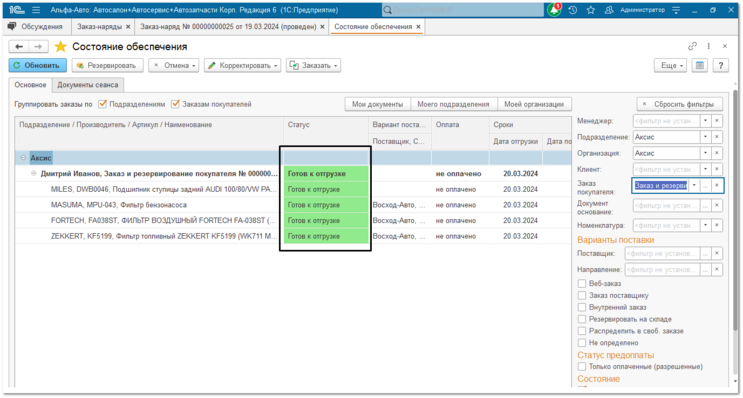Clear the Организация filter
The image size is (743, 398).
(717, 153)
